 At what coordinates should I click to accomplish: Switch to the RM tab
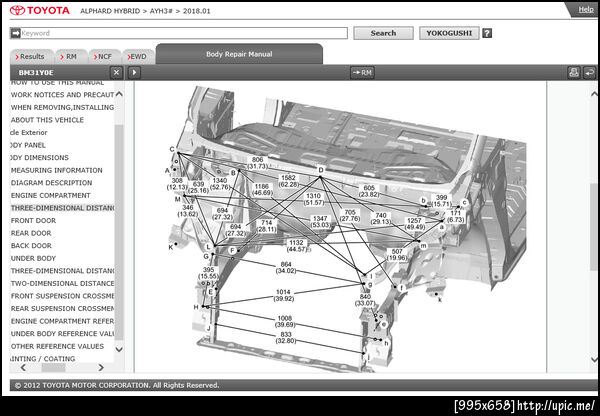[x=72, y=57]
